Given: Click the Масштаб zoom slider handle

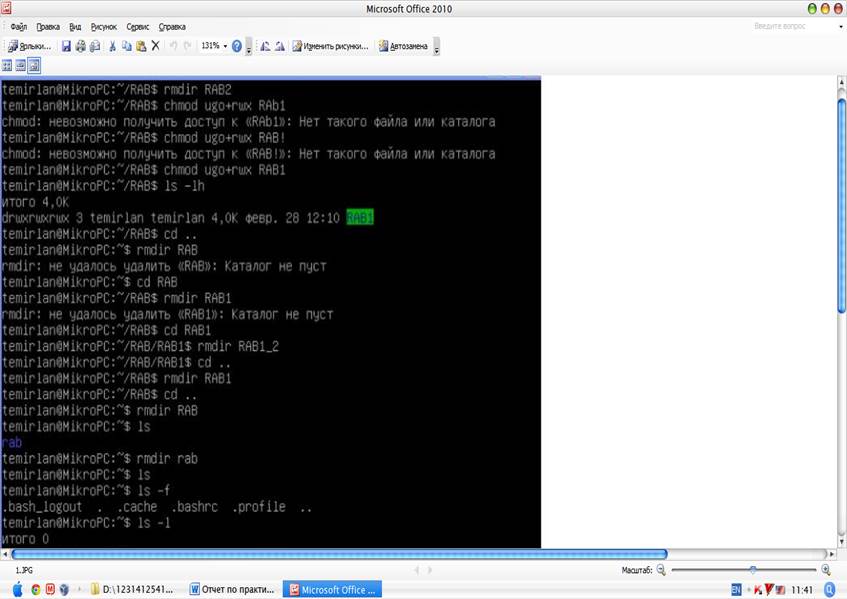Looking at the screenshot, I should click(x=752, y=570).
